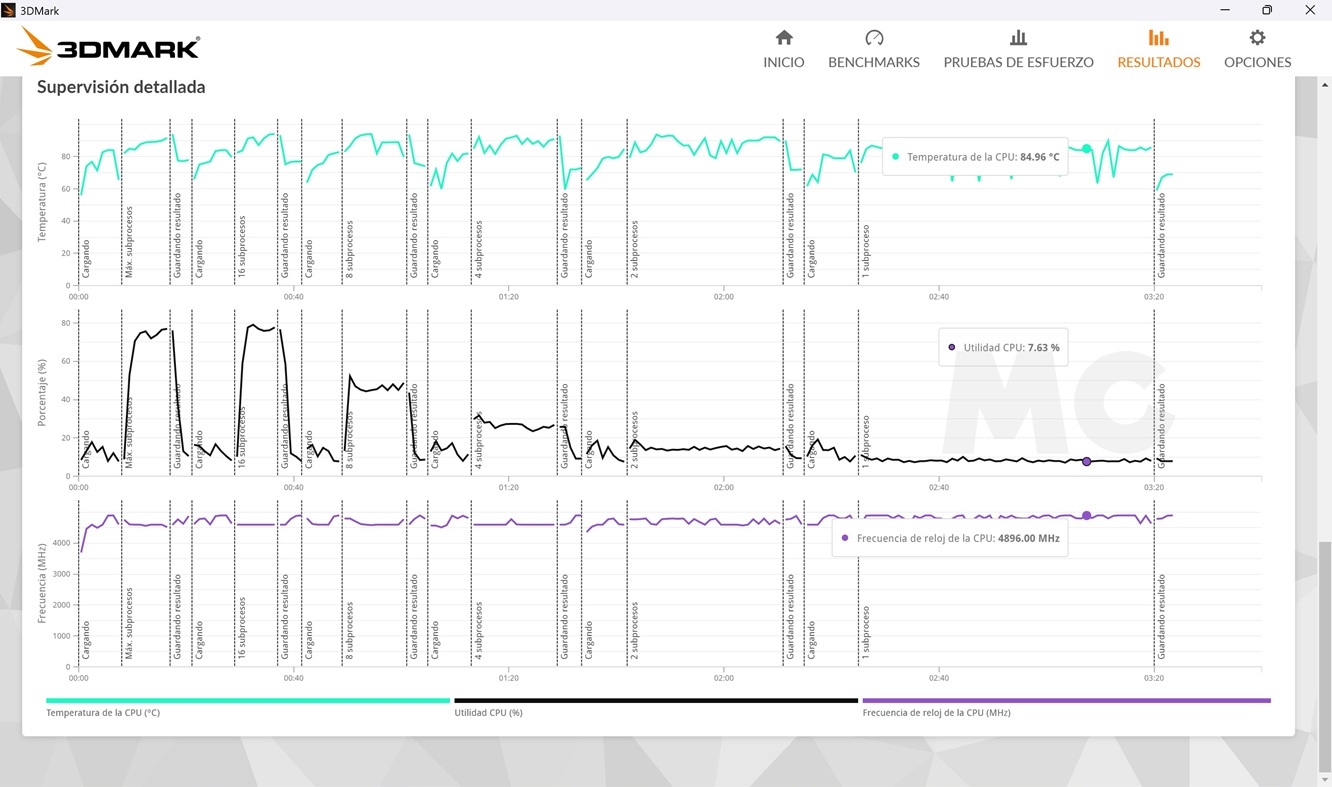Open the INICIO home icon
1332x787 pixels.
[784, 38]
